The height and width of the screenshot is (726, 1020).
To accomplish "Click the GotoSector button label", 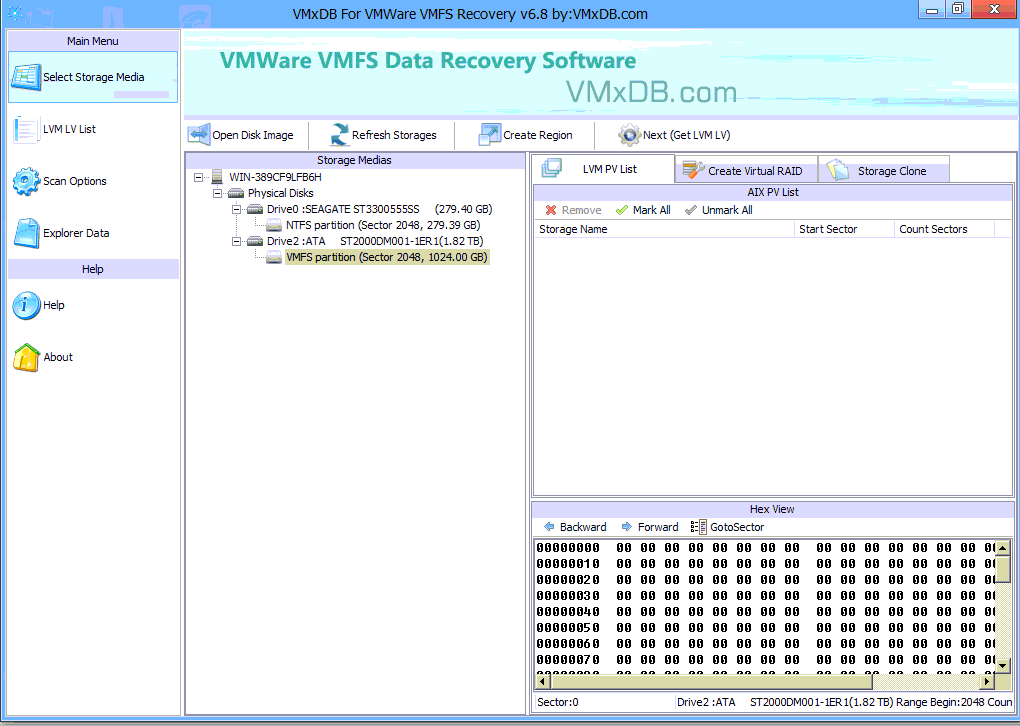I will pyautogui.click(x=737, y=527).
